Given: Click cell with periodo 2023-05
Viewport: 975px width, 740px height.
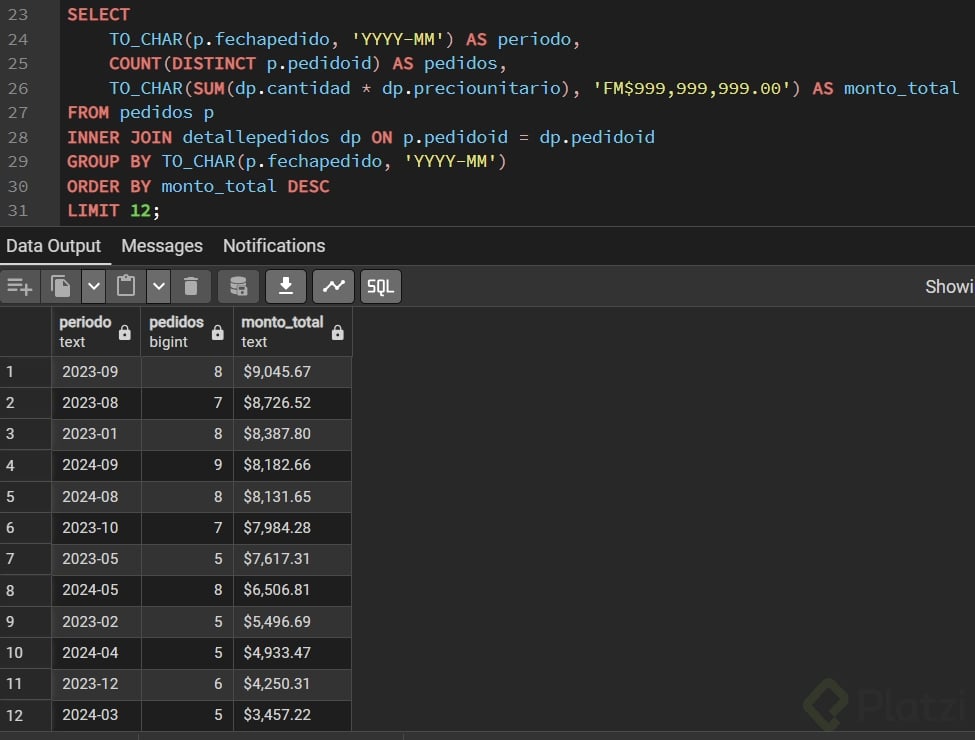Looking at the screenshot, I should coord(96,559).
